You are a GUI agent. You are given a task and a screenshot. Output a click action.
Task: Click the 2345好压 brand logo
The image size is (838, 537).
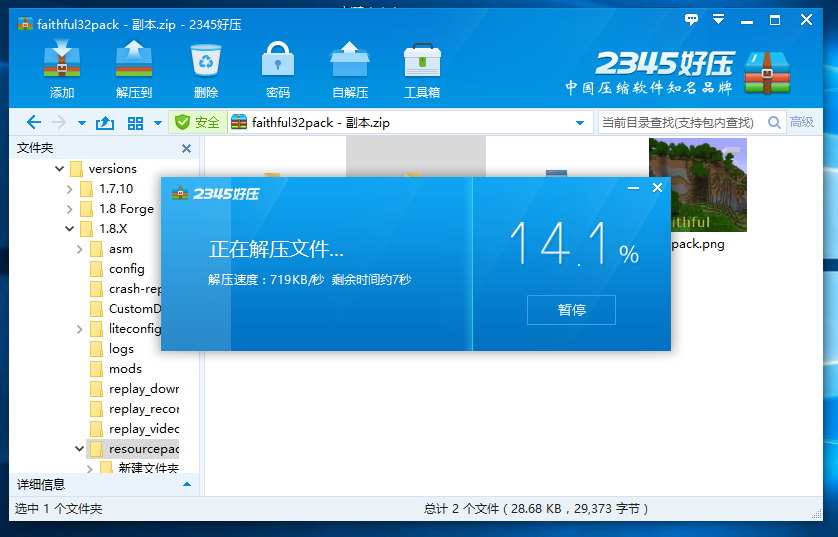click(678, 73)
